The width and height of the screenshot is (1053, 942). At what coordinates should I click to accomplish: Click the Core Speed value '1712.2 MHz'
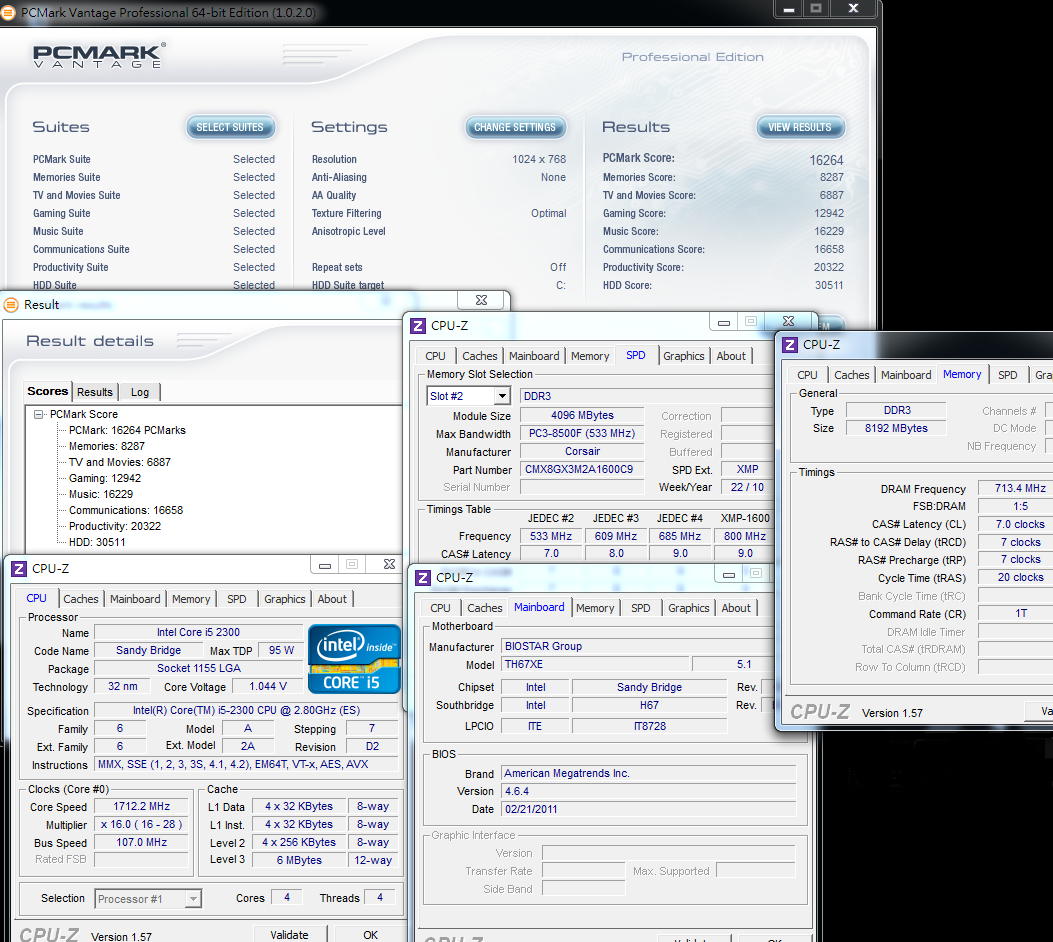141,806
